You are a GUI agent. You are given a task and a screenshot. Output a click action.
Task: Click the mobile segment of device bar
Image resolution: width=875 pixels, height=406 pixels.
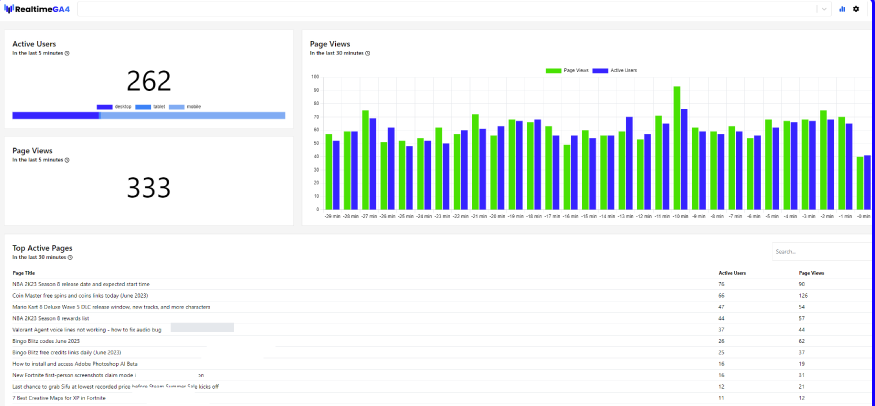click(193, 115)
